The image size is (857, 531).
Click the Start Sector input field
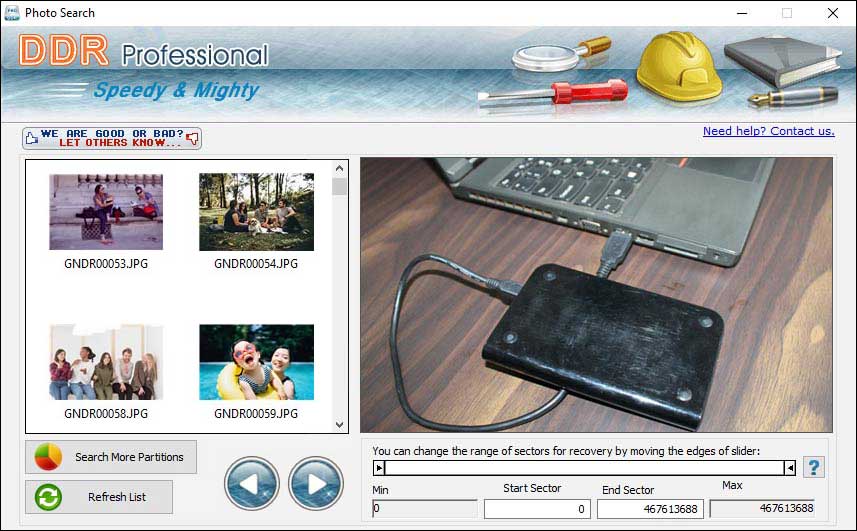point(537,509)
